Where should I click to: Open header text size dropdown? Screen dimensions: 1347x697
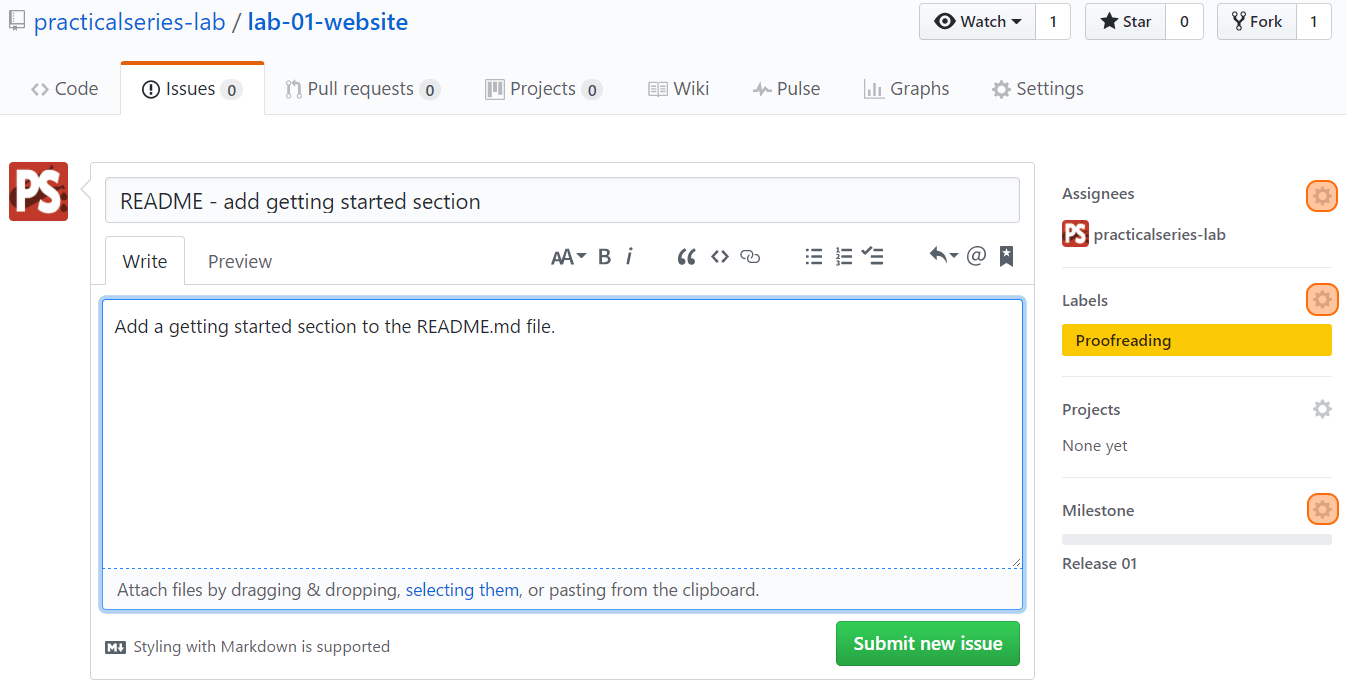[x=568, y=257]
